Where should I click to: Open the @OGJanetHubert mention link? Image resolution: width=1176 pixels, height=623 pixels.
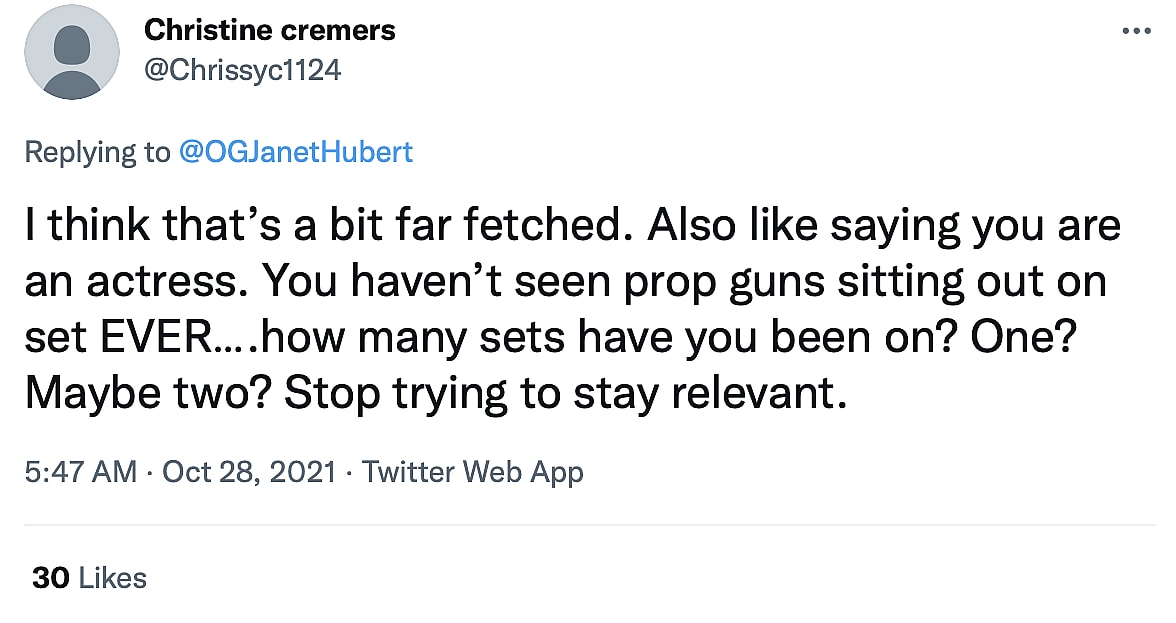click(x=295, y=152)
